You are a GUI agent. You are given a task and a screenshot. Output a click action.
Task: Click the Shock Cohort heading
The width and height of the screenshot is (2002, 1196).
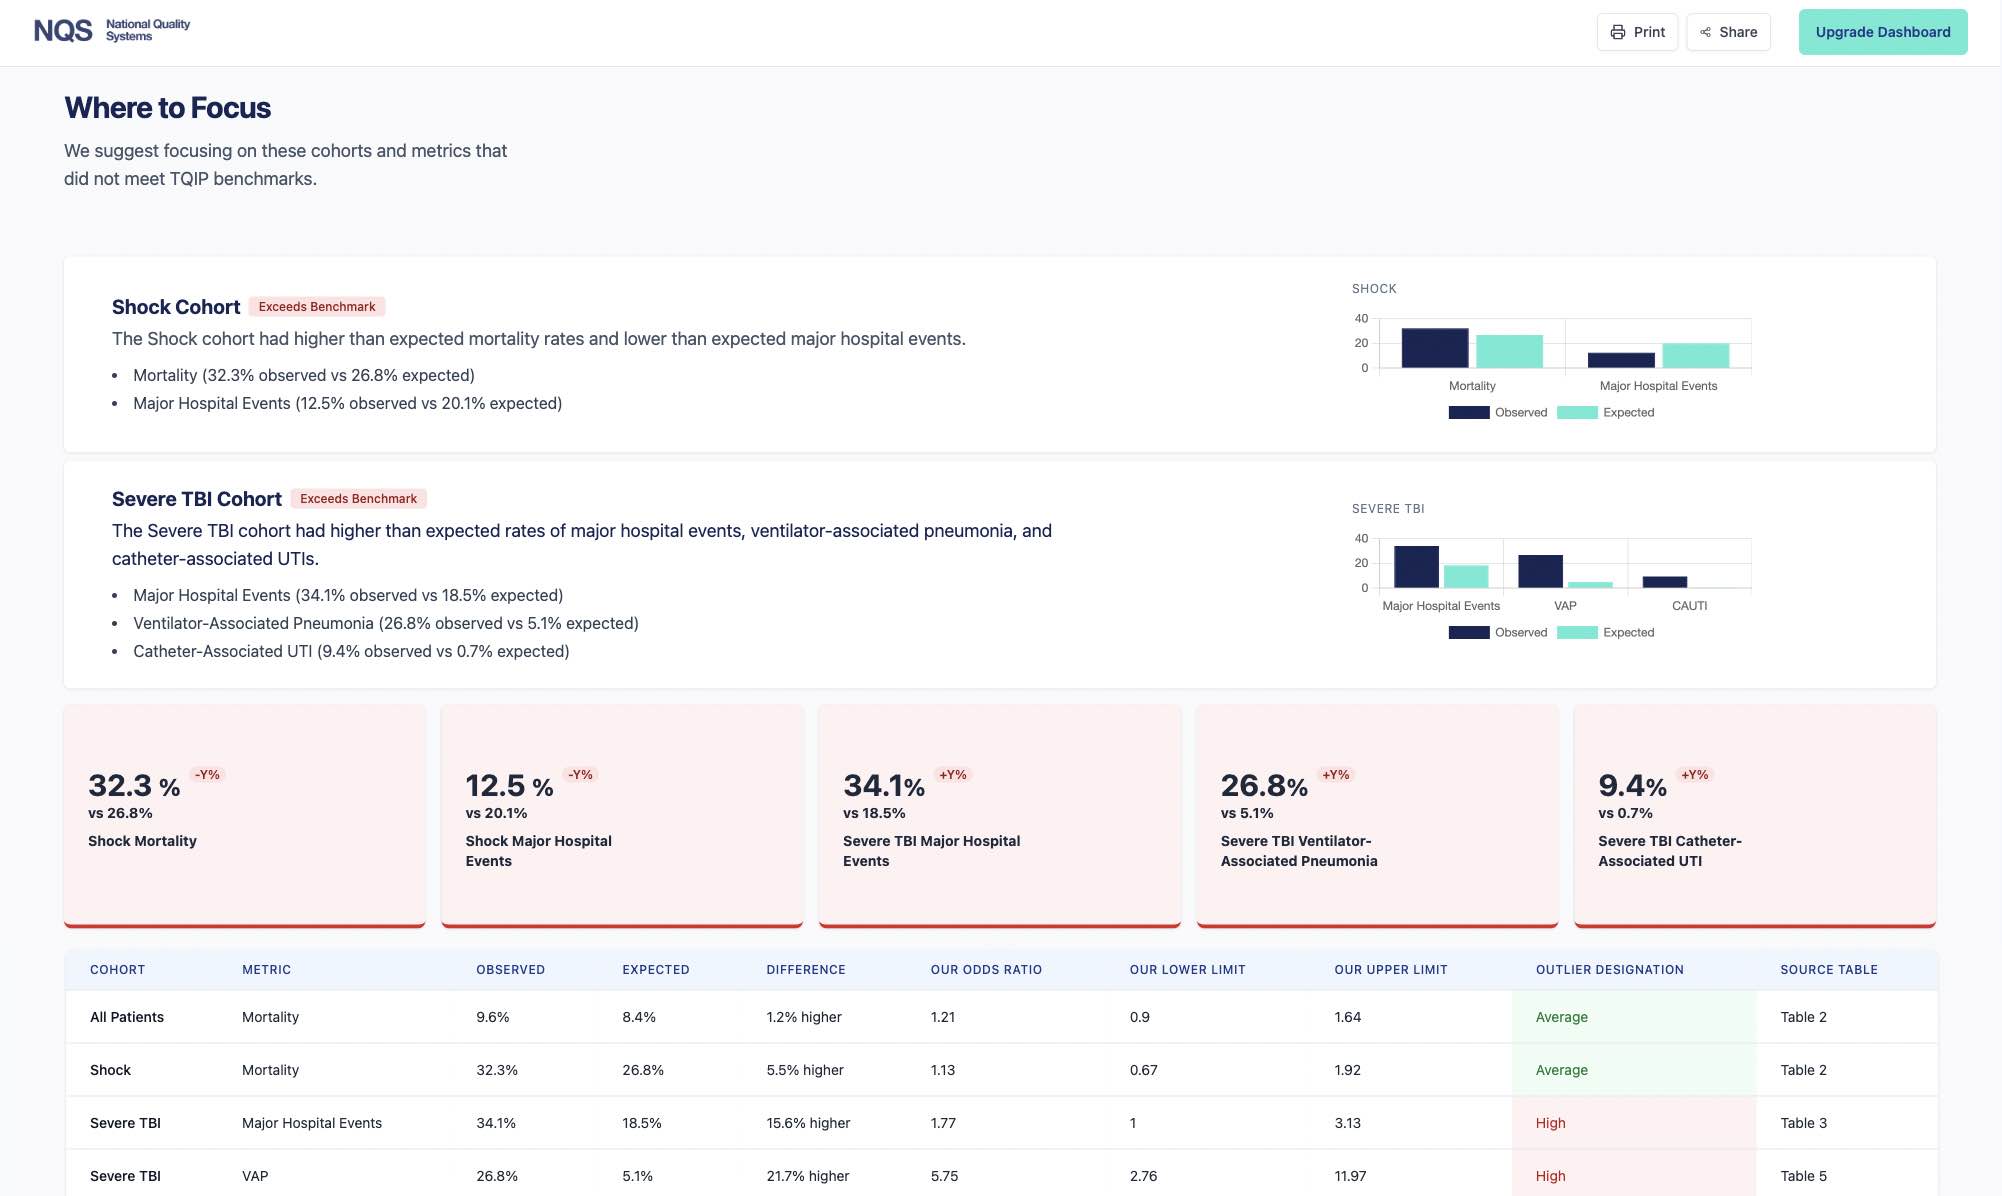[x=176, y=307]
